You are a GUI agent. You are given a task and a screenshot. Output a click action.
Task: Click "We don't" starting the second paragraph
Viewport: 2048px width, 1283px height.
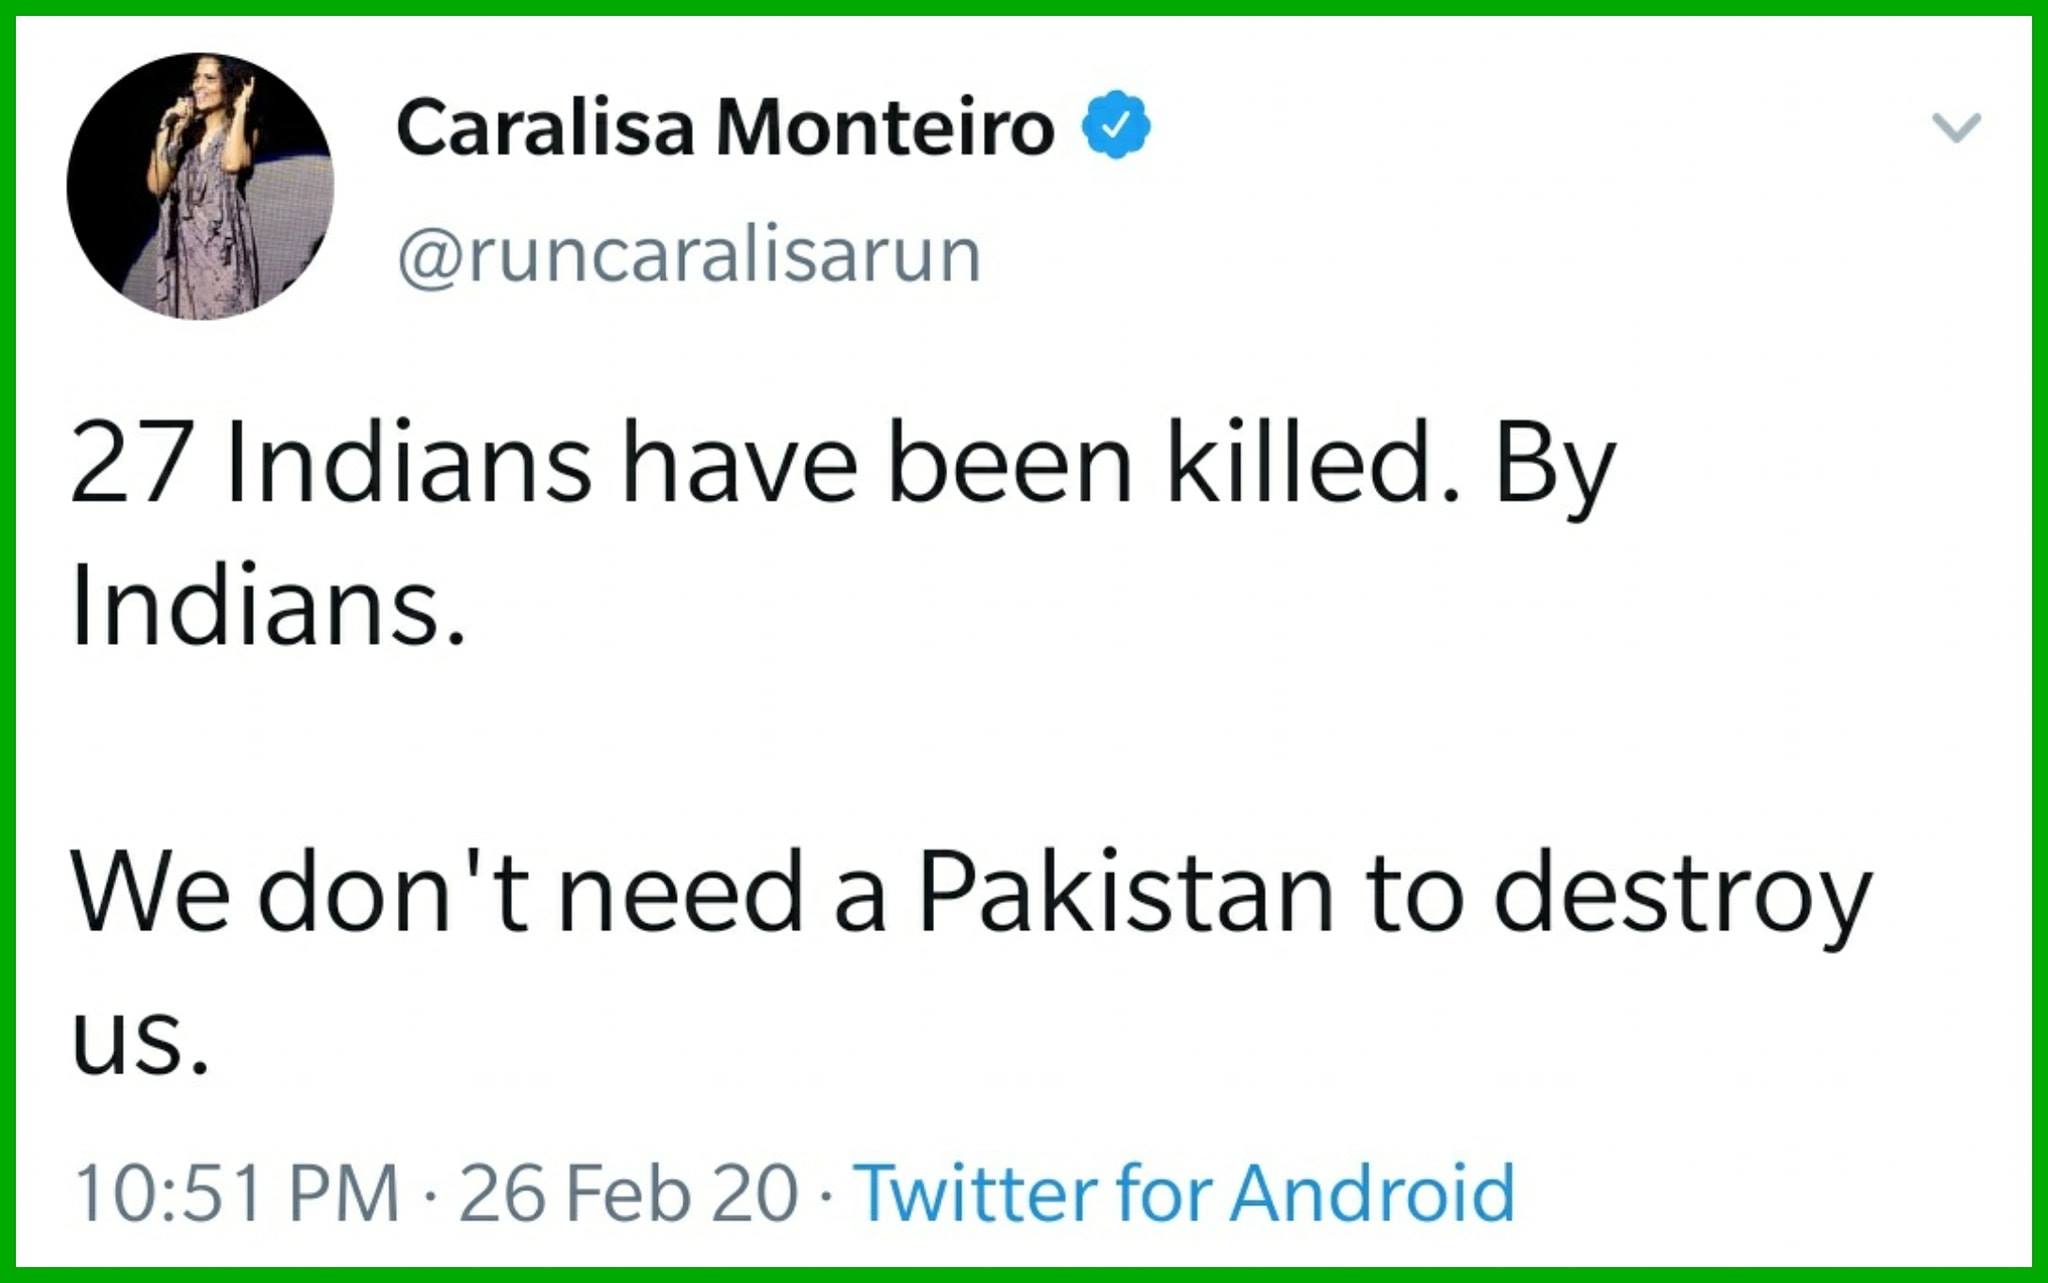pyautogui.click(x=299, y=892)
